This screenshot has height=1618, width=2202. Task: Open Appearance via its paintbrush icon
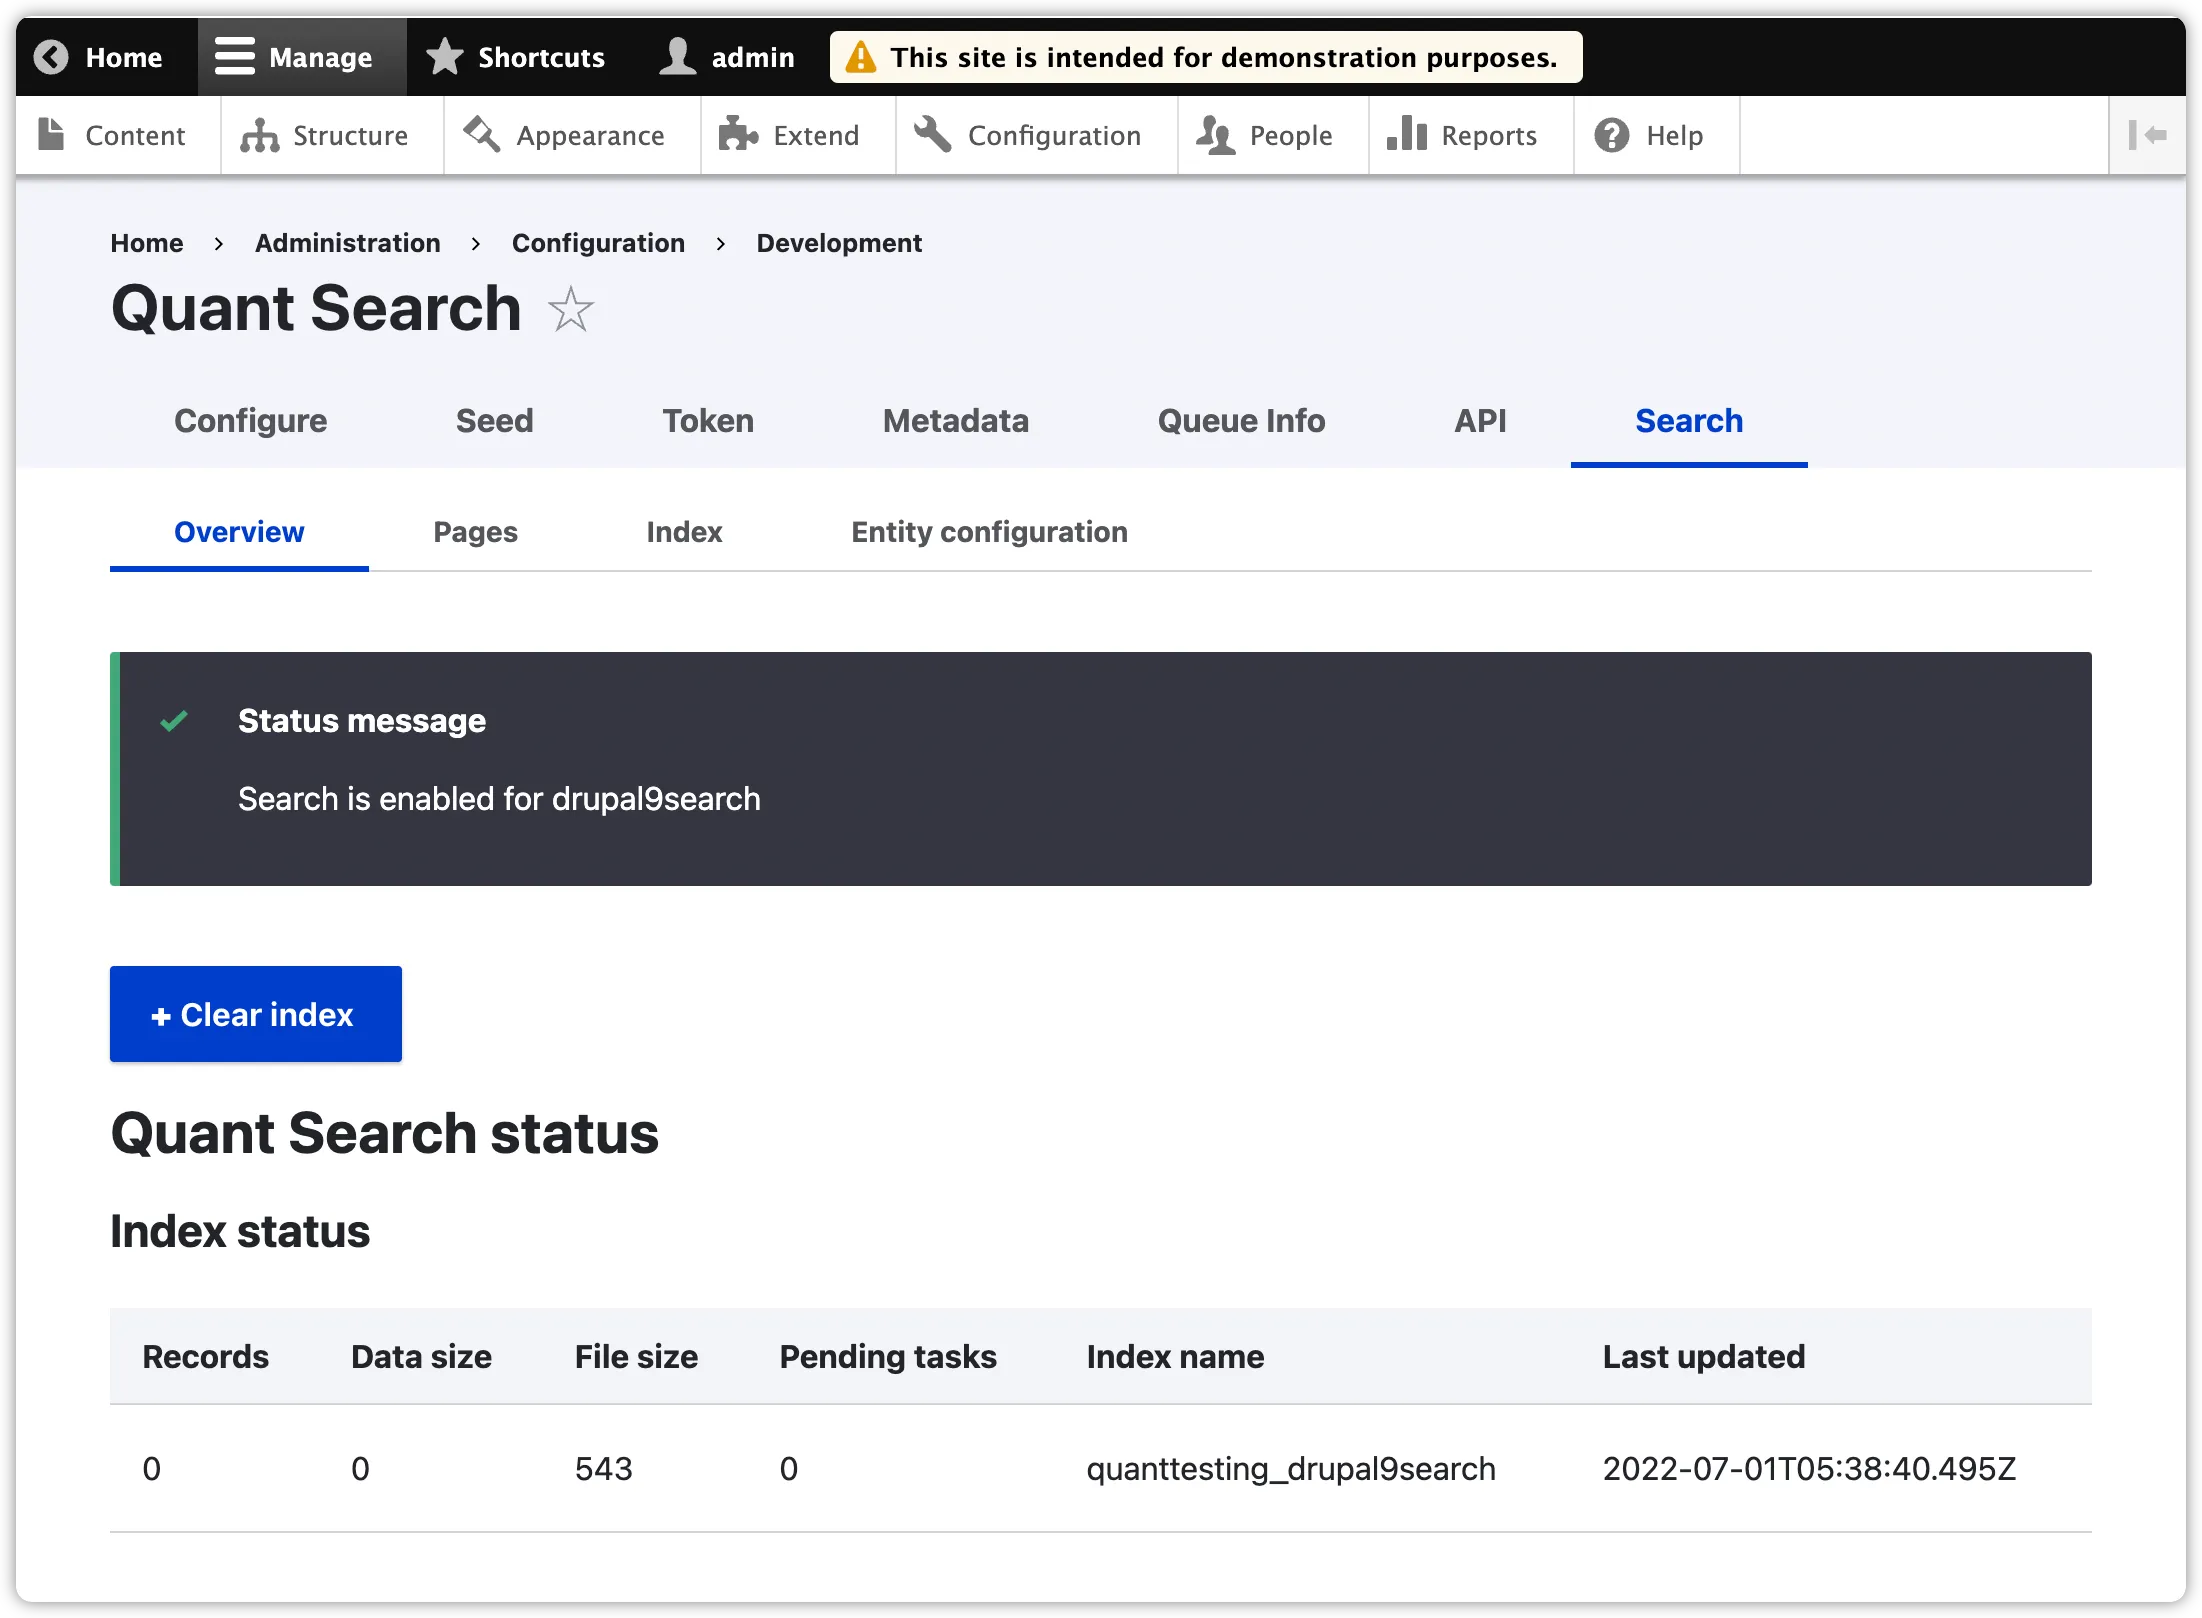481,135
